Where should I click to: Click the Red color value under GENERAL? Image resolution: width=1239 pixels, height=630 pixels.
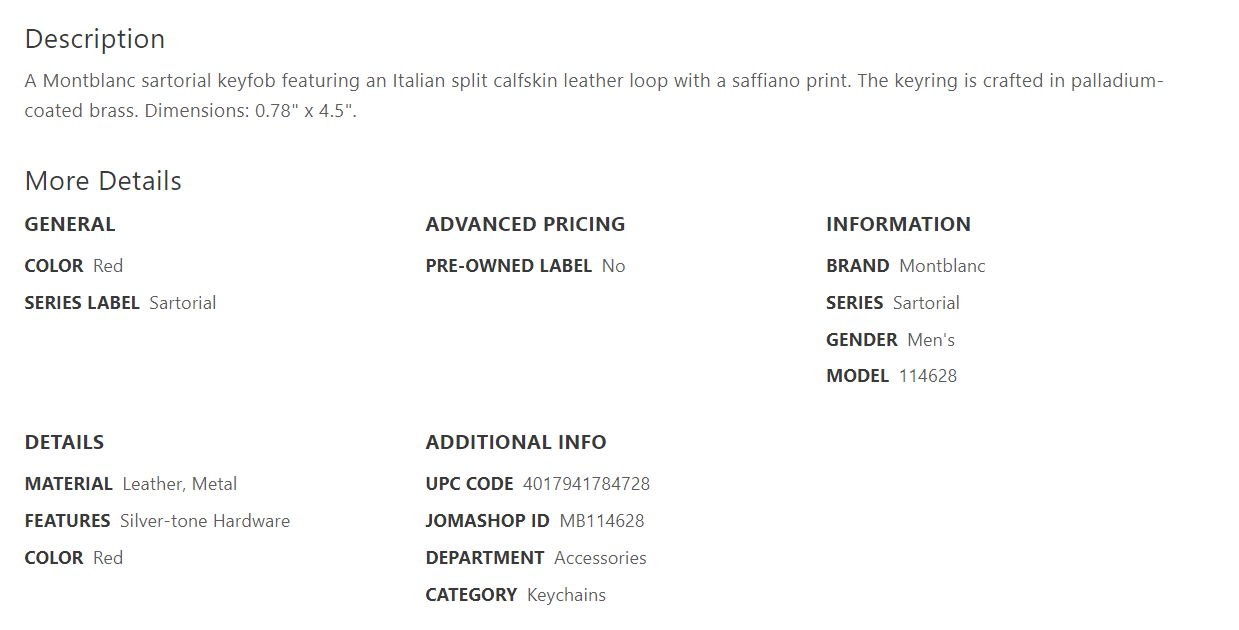click(x=108, y=266)
